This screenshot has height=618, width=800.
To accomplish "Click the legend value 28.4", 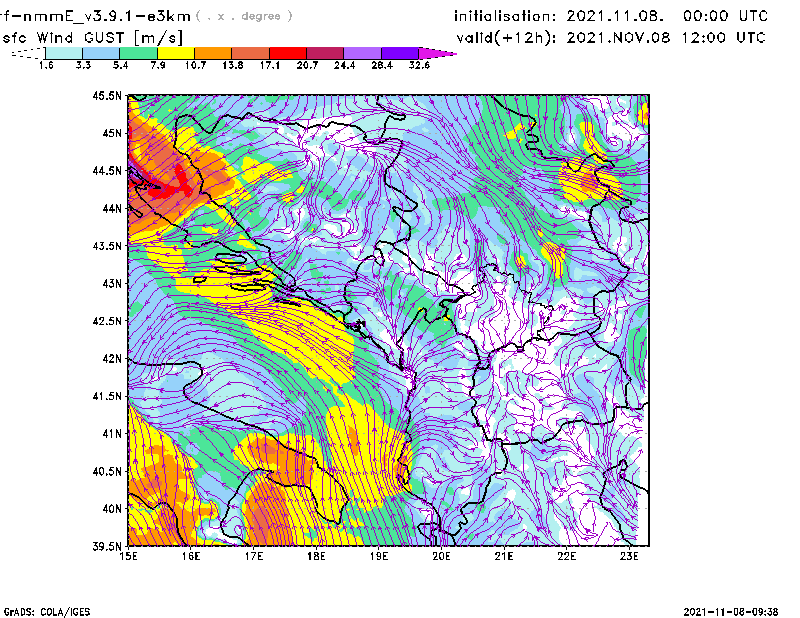I will click(382, 65).
